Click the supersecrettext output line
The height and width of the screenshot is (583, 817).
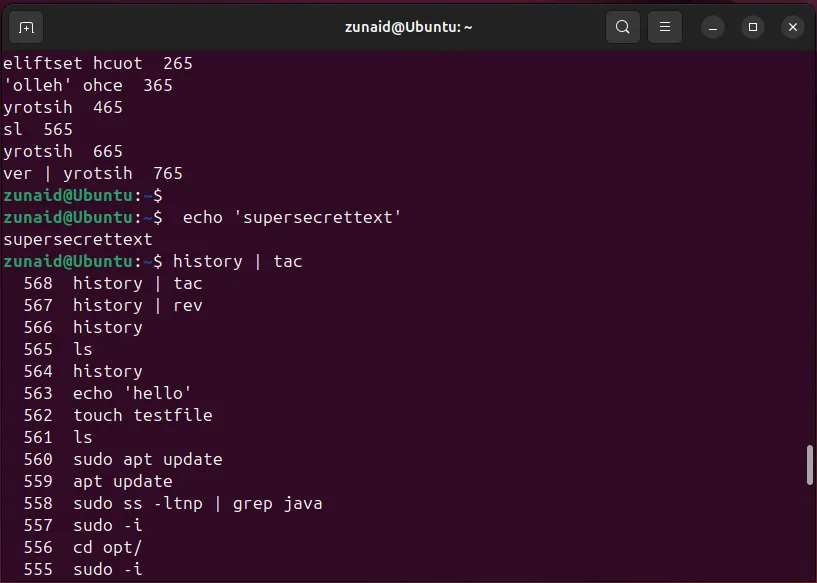[78, 239]
